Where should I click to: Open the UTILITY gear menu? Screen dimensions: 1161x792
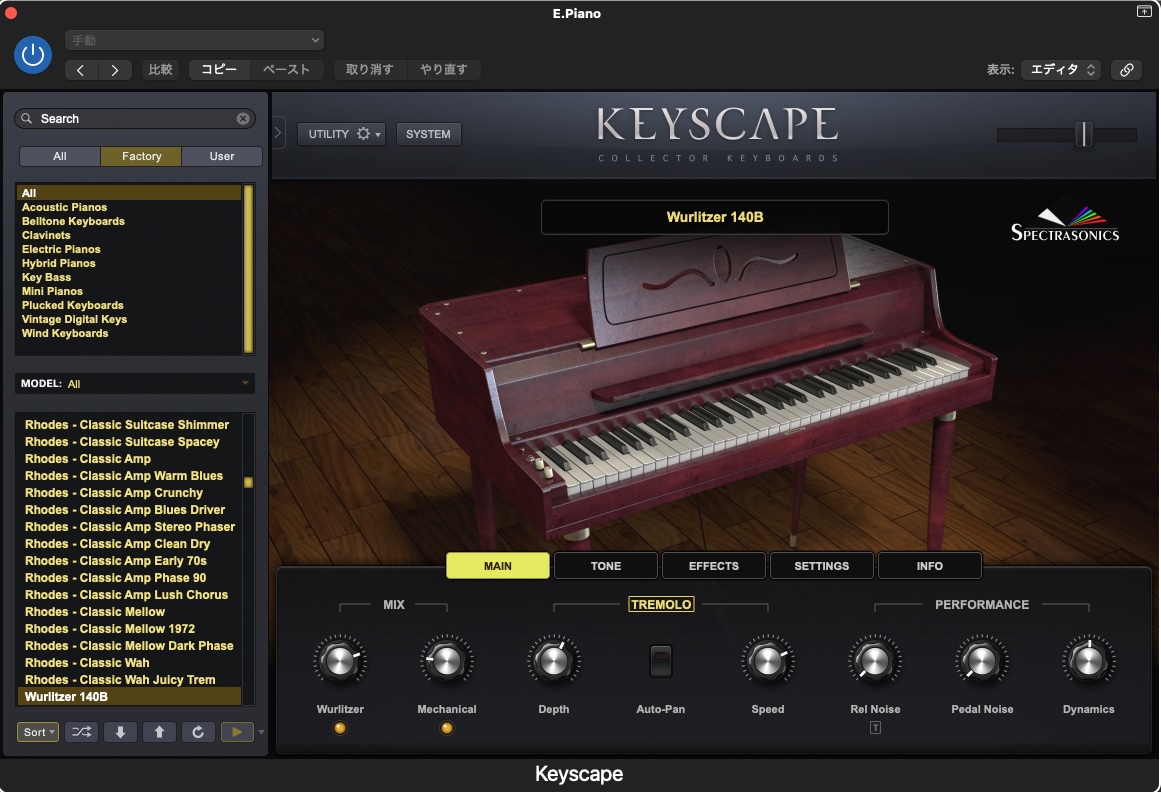pyautogui.click(x=341, y=134)
